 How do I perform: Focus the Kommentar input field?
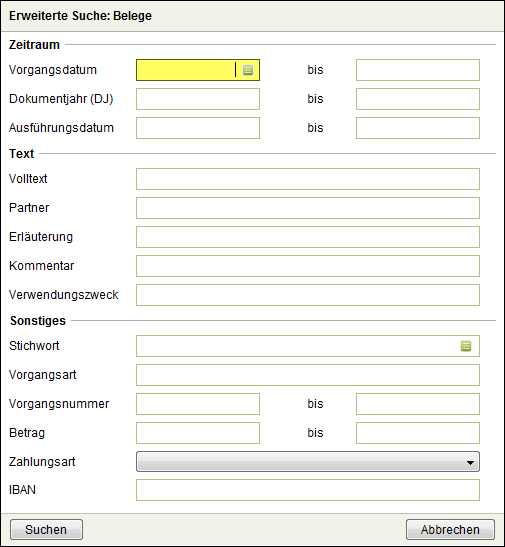coord(308,266)
